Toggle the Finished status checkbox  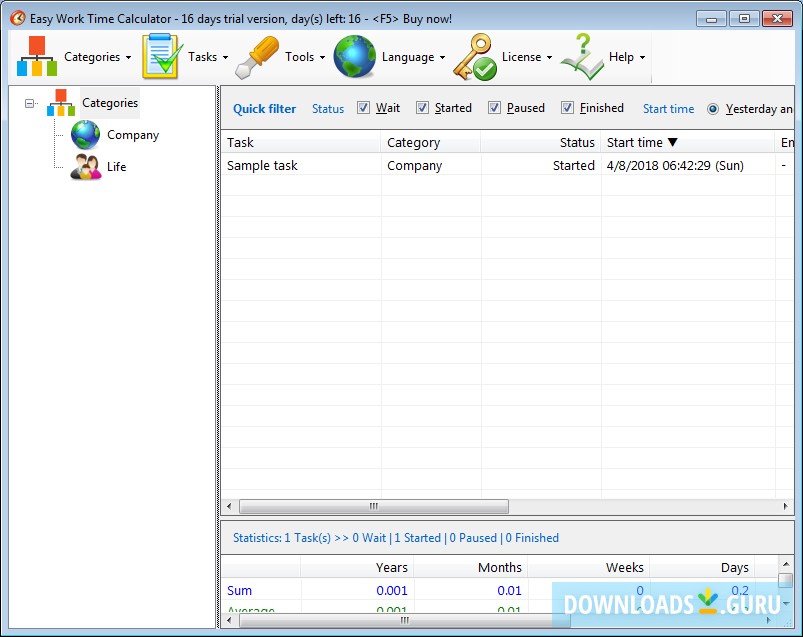coord(567,108)
